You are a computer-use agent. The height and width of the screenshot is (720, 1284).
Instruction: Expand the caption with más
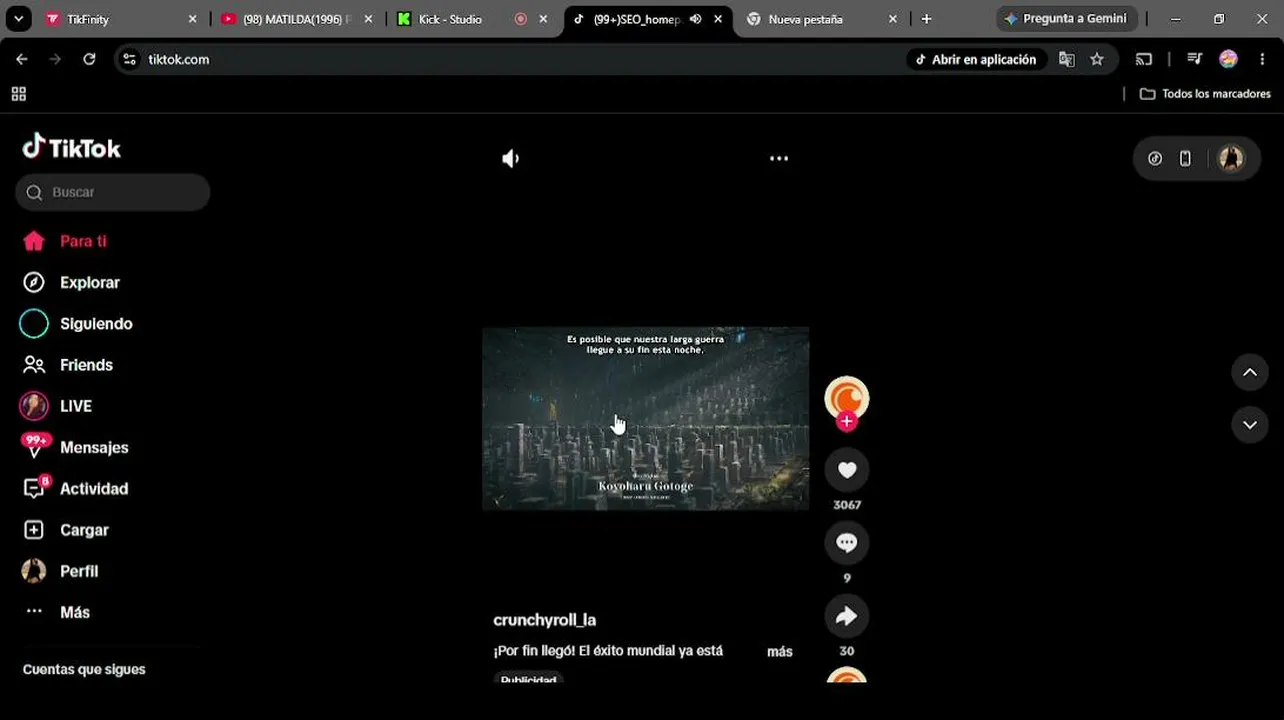780,652
